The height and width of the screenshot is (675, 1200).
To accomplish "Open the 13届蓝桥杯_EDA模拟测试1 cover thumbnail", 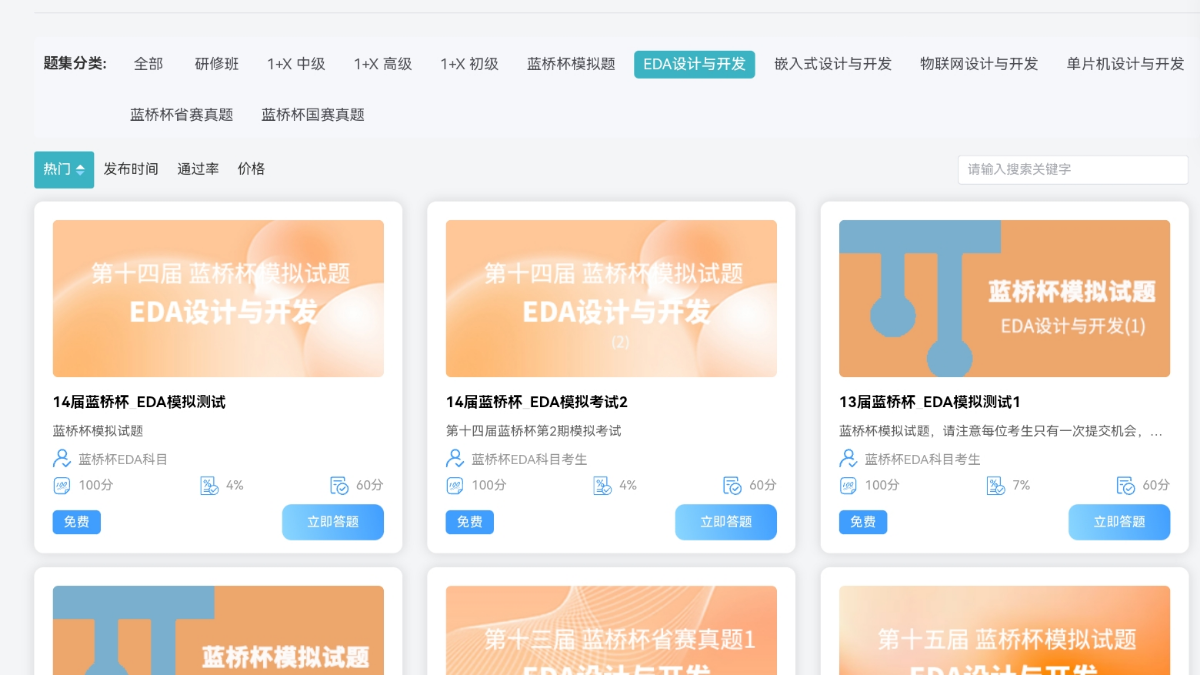I will pyautogui.click(x=1004, y=298).
